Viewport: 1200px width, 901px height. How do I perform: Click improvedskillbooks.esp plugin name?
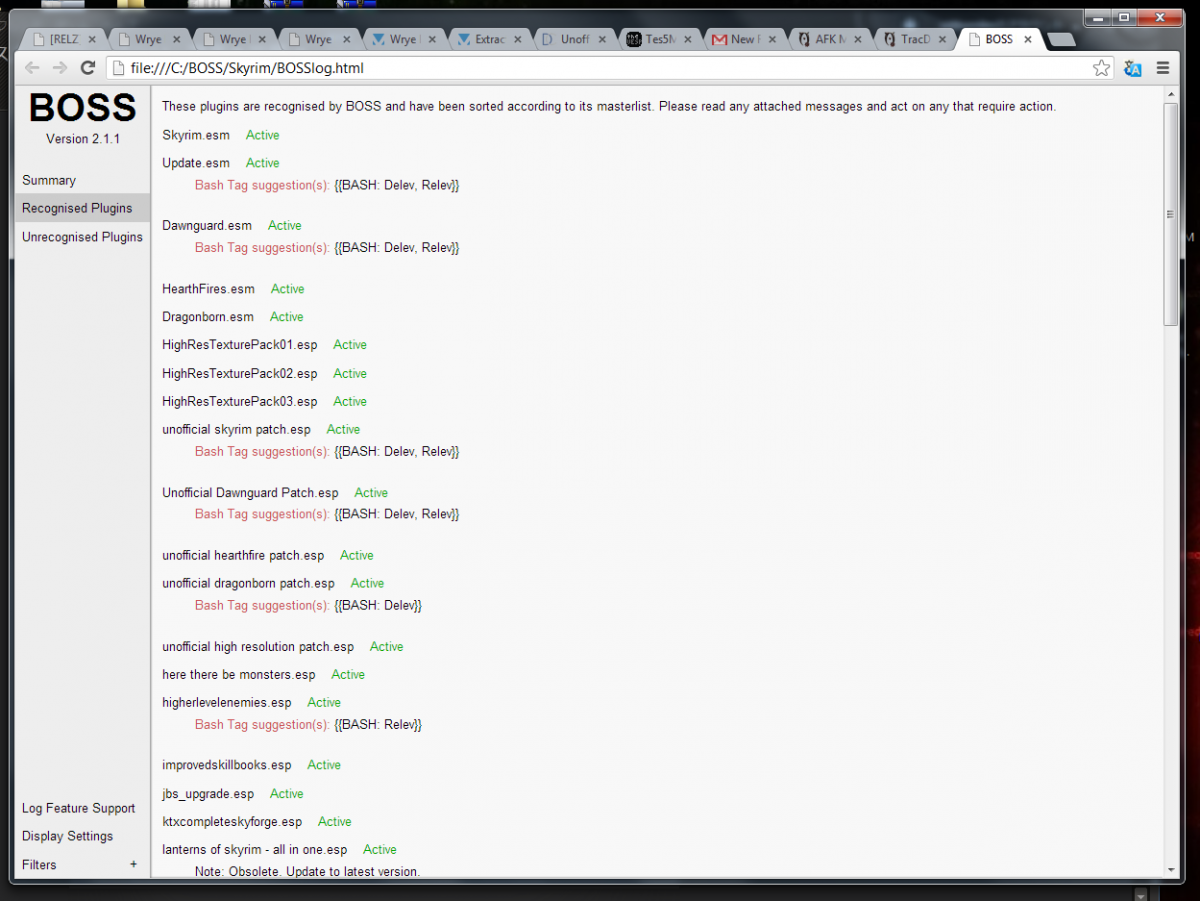click(227, 765)
